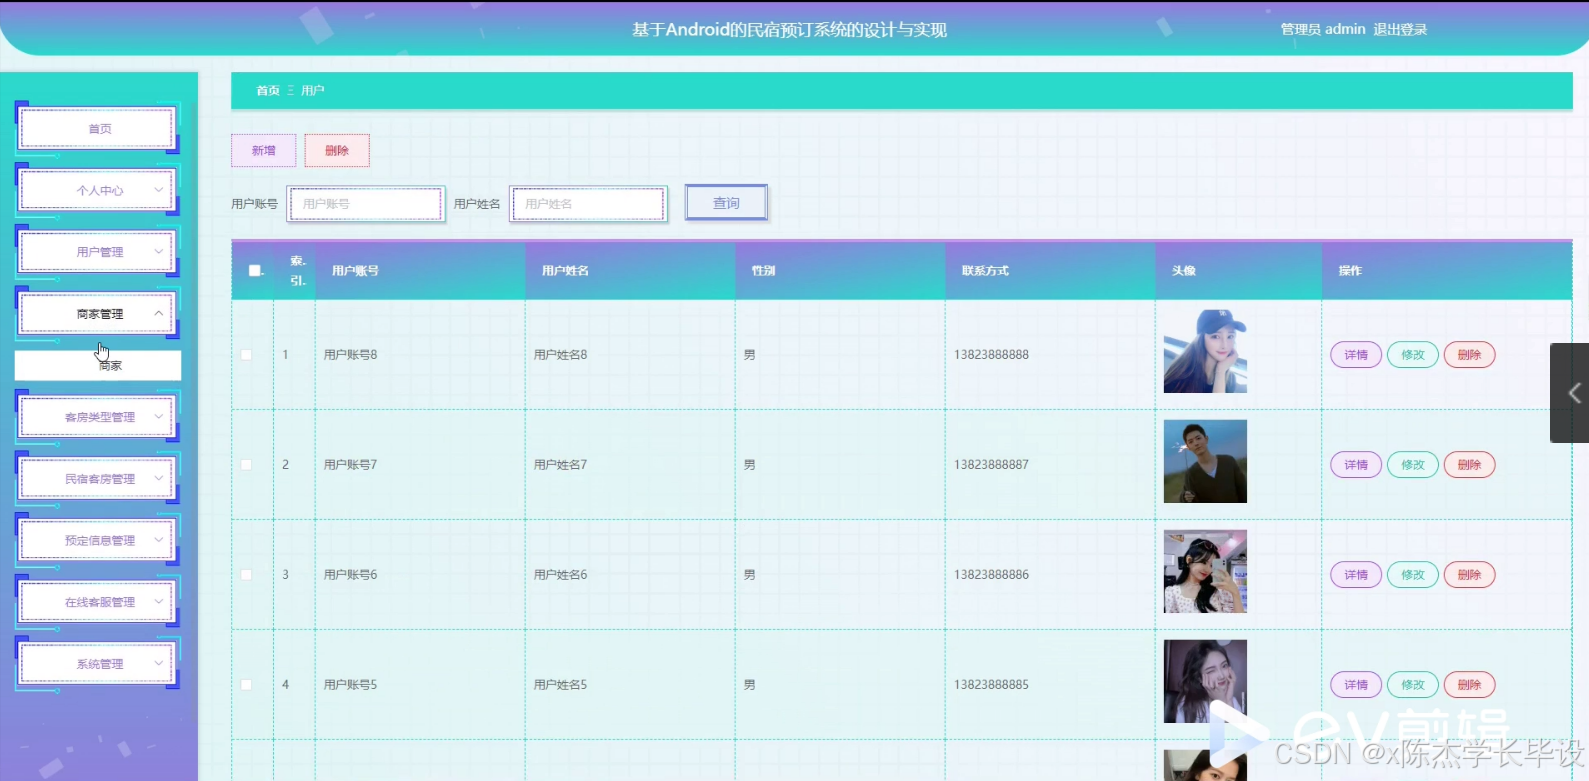Go to 首页 in the breadcrumb

pos(267,90)
